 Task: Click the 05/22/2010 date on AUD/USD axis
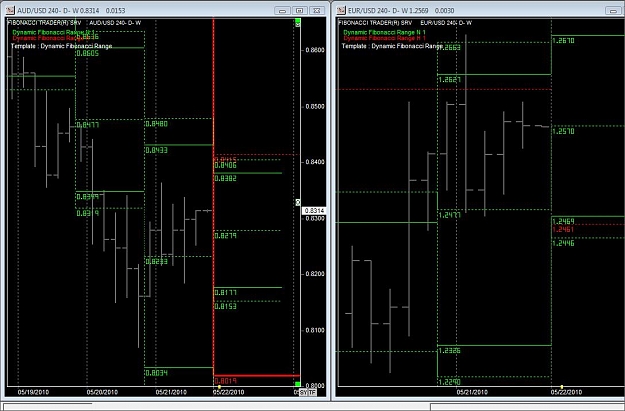(x=228, y=392)
